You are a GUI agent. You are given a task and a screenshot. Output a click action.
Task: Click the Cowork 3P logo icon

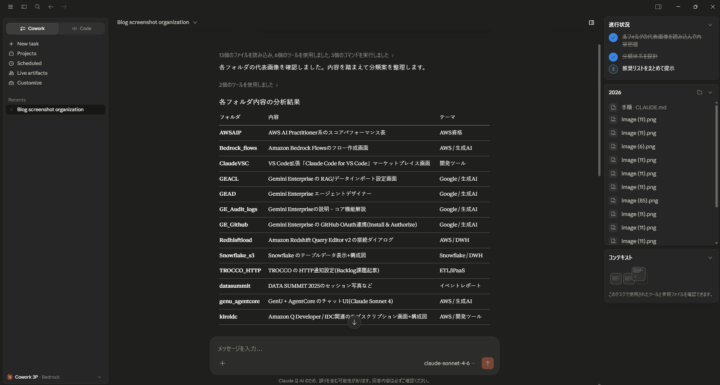10,377
